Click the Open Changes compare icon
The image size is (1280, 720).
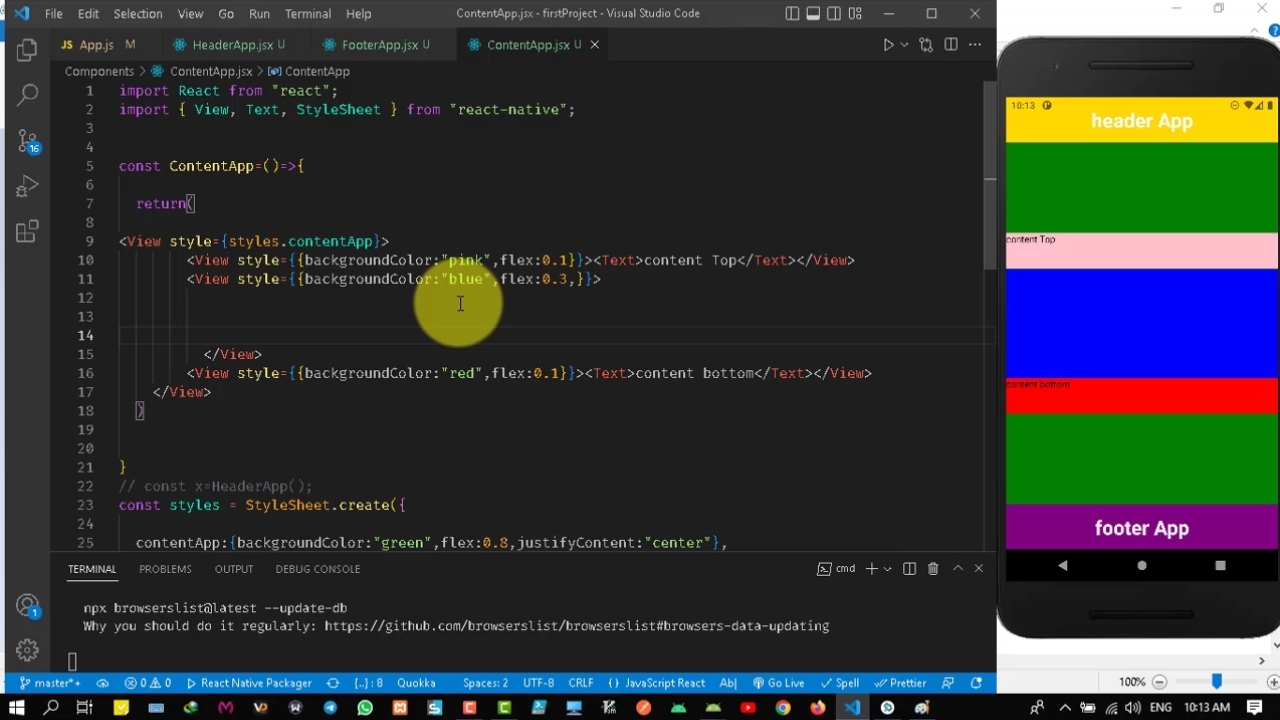tap(926, 45)
